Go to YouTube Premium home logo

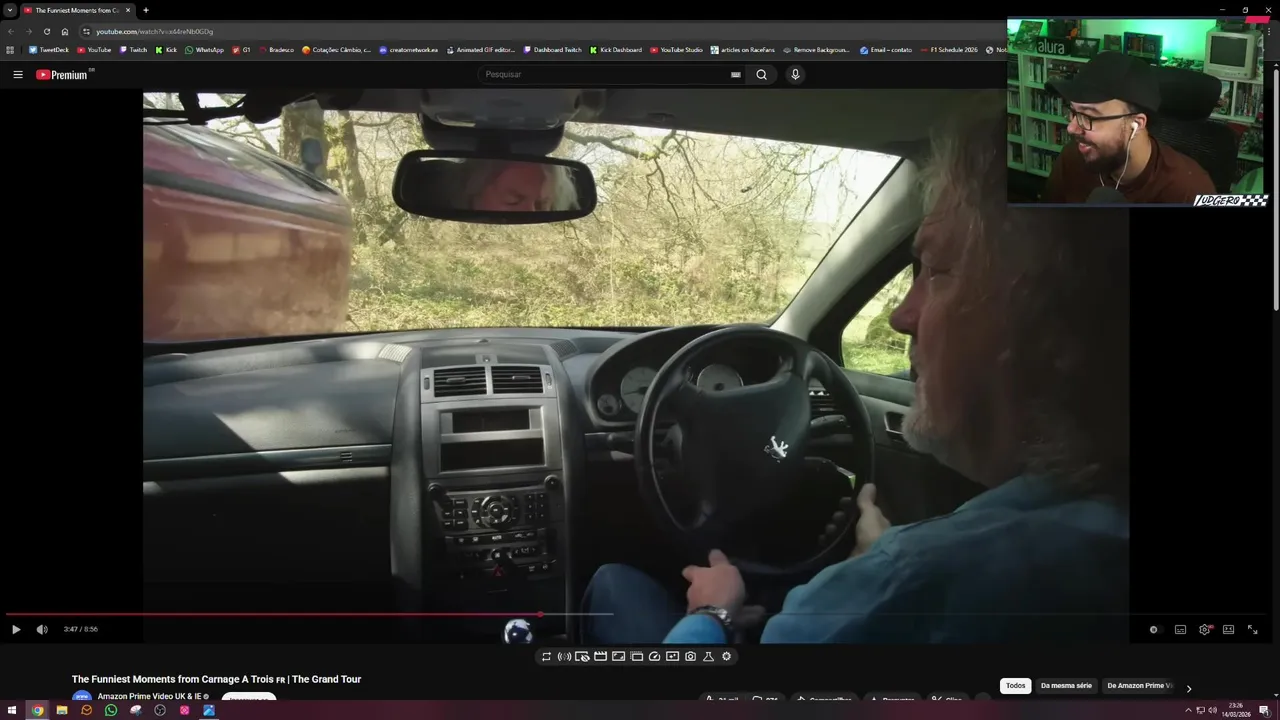[62, 74]
